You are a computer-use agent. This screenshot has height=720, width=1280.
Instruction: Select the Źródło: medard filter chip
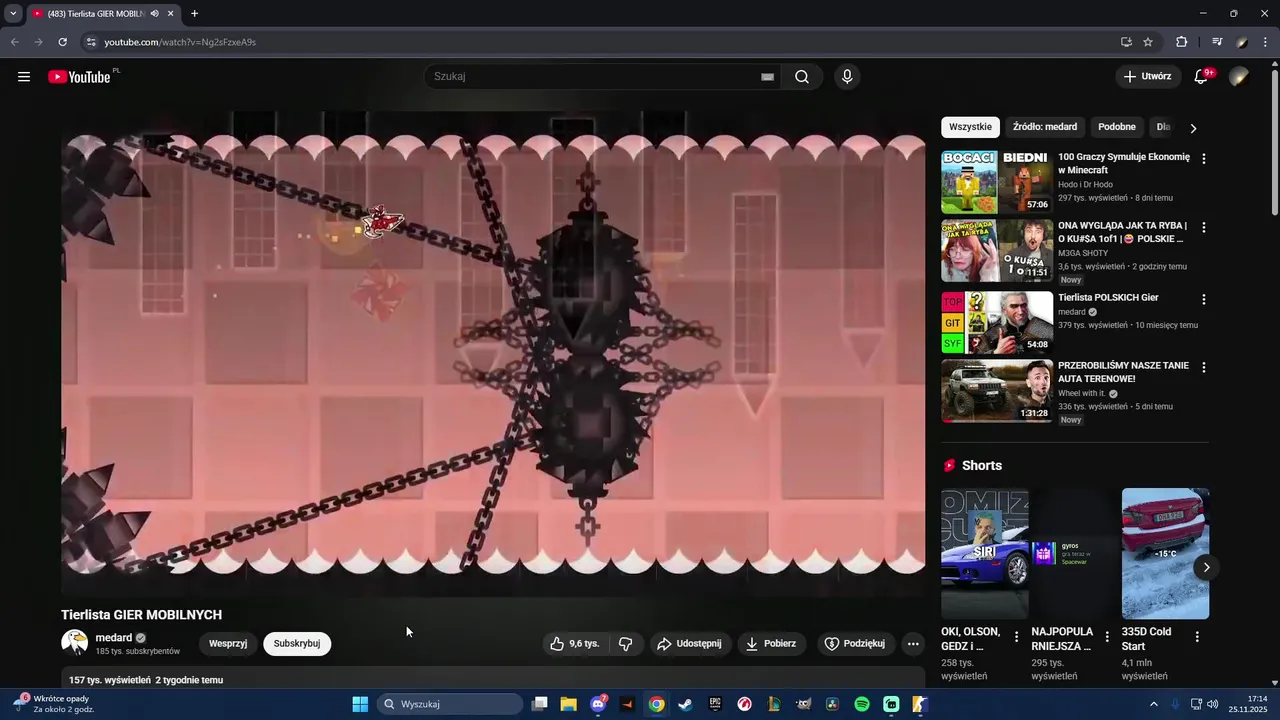1045,127
